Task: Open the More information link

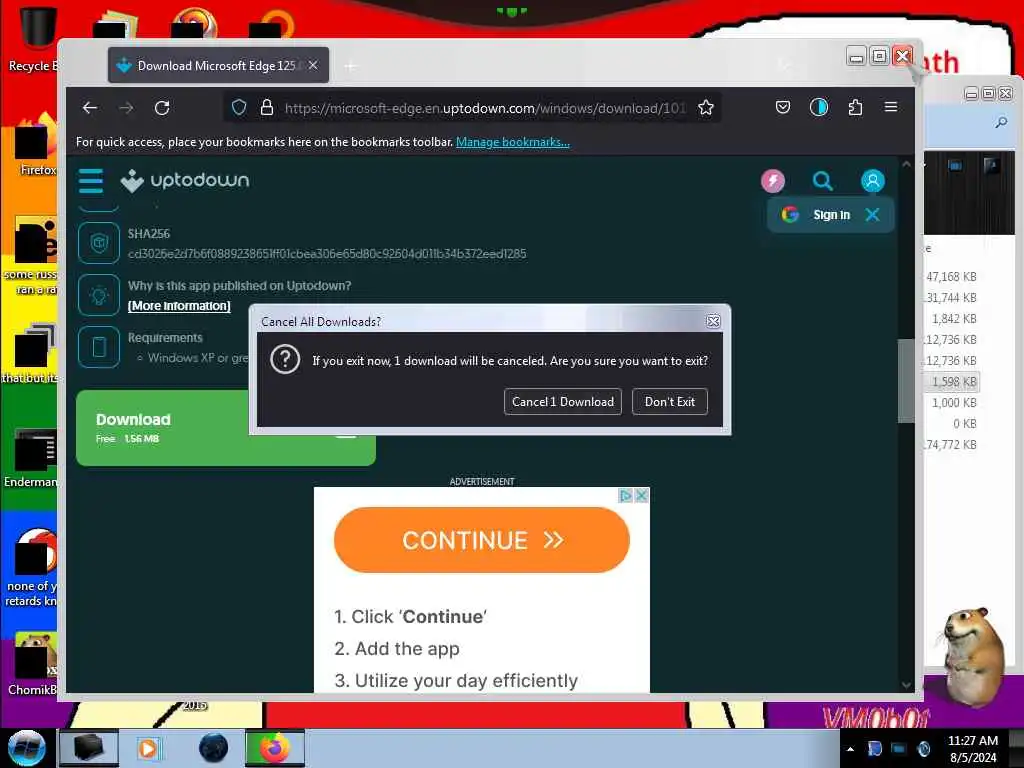Action: pyautogui.click(x=179, y=306)
